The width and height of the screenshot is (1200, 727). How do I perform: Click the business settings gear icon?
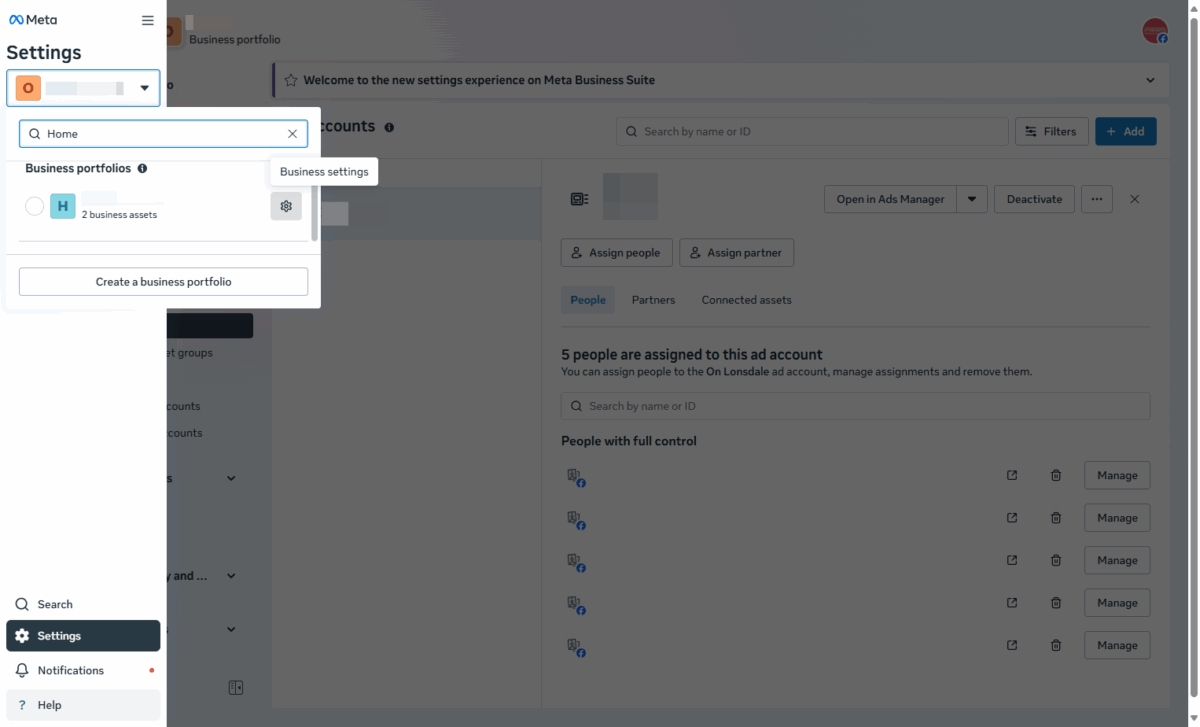pos(286,206)
